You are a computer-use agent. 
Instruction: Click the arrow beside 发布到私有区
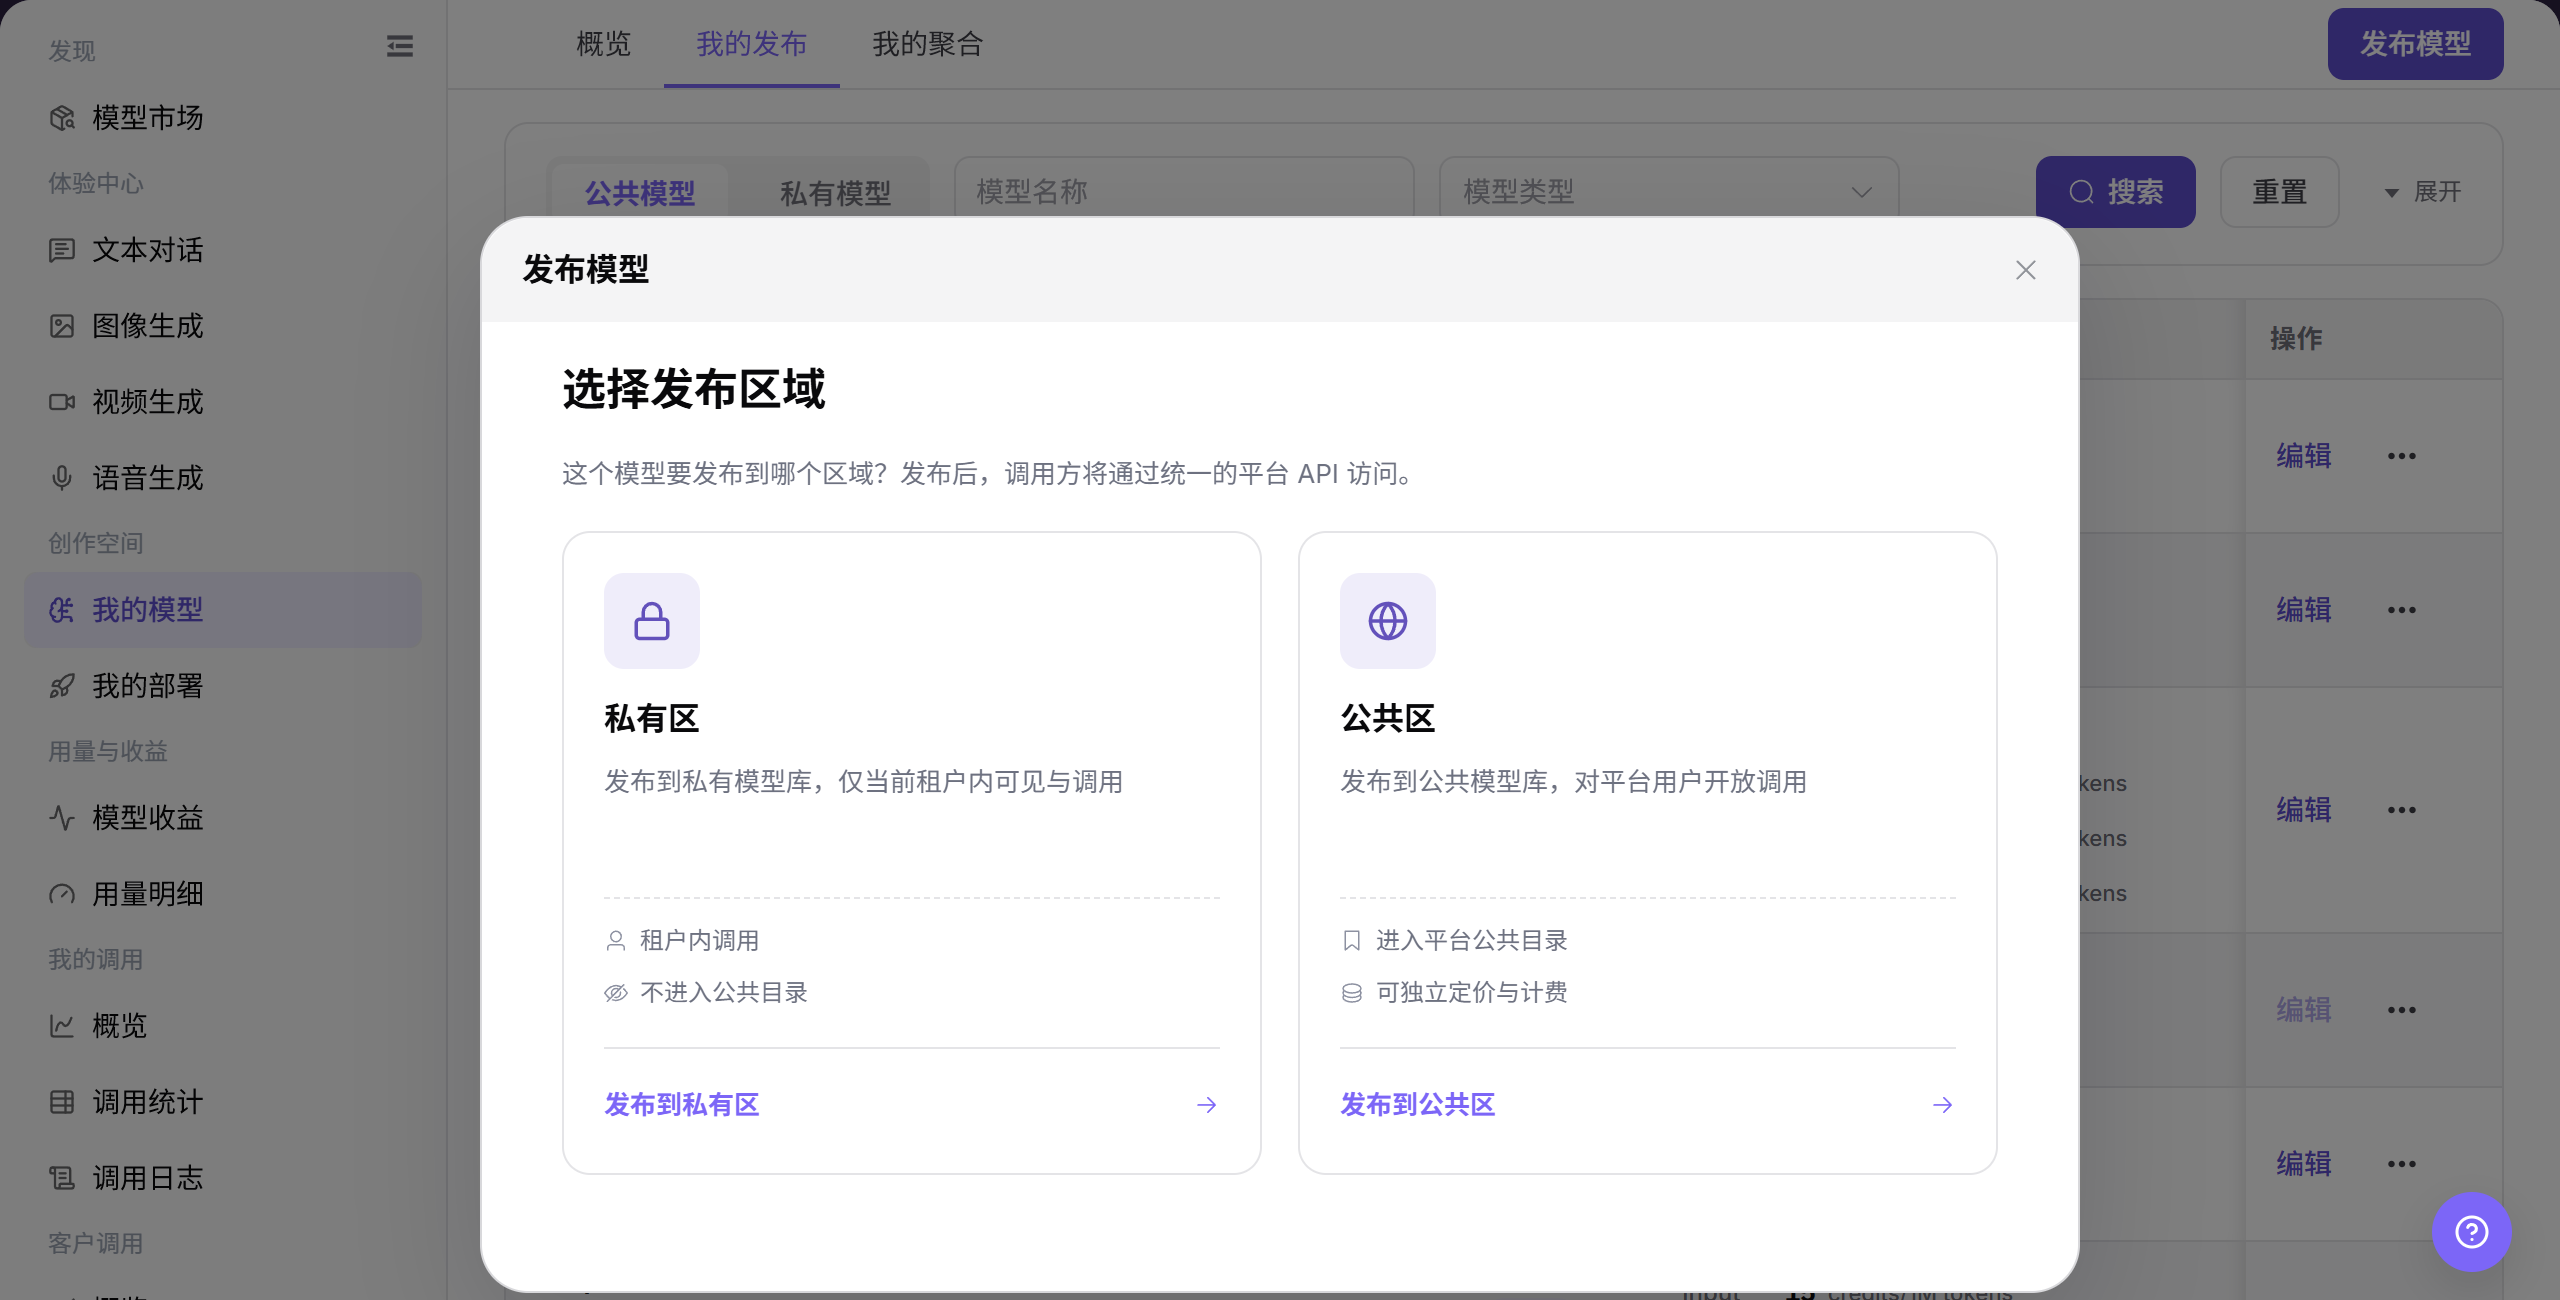tap(1207, 1105)
